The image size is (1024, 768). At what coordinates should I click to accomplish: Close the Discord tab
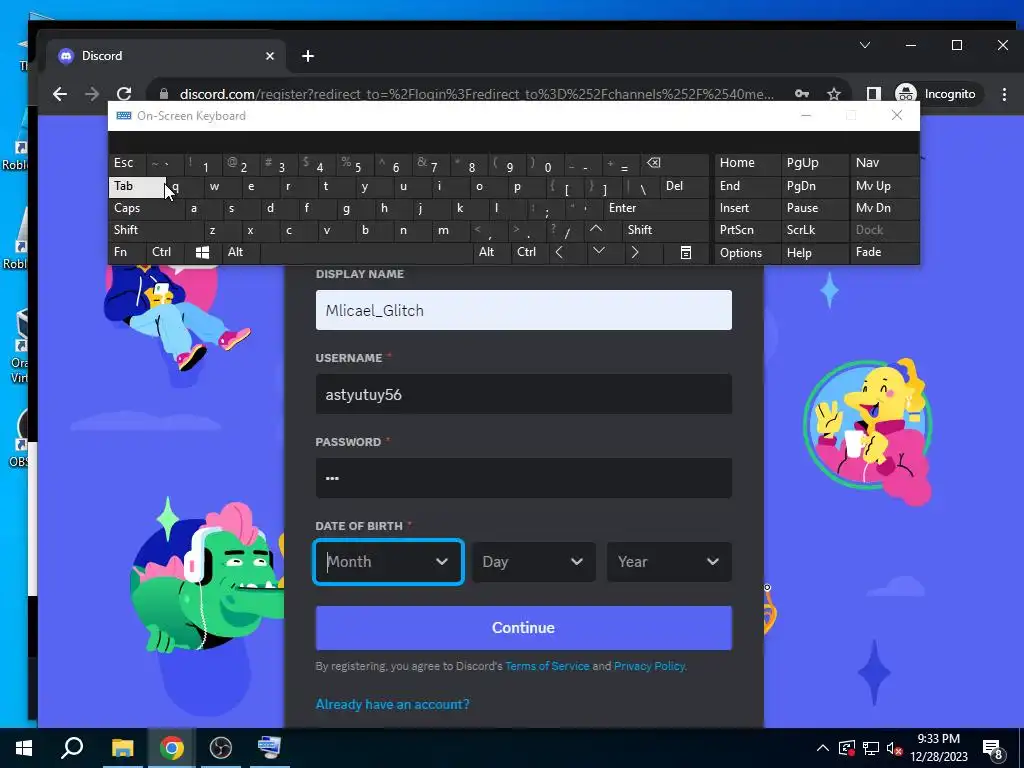click(270, 56)
